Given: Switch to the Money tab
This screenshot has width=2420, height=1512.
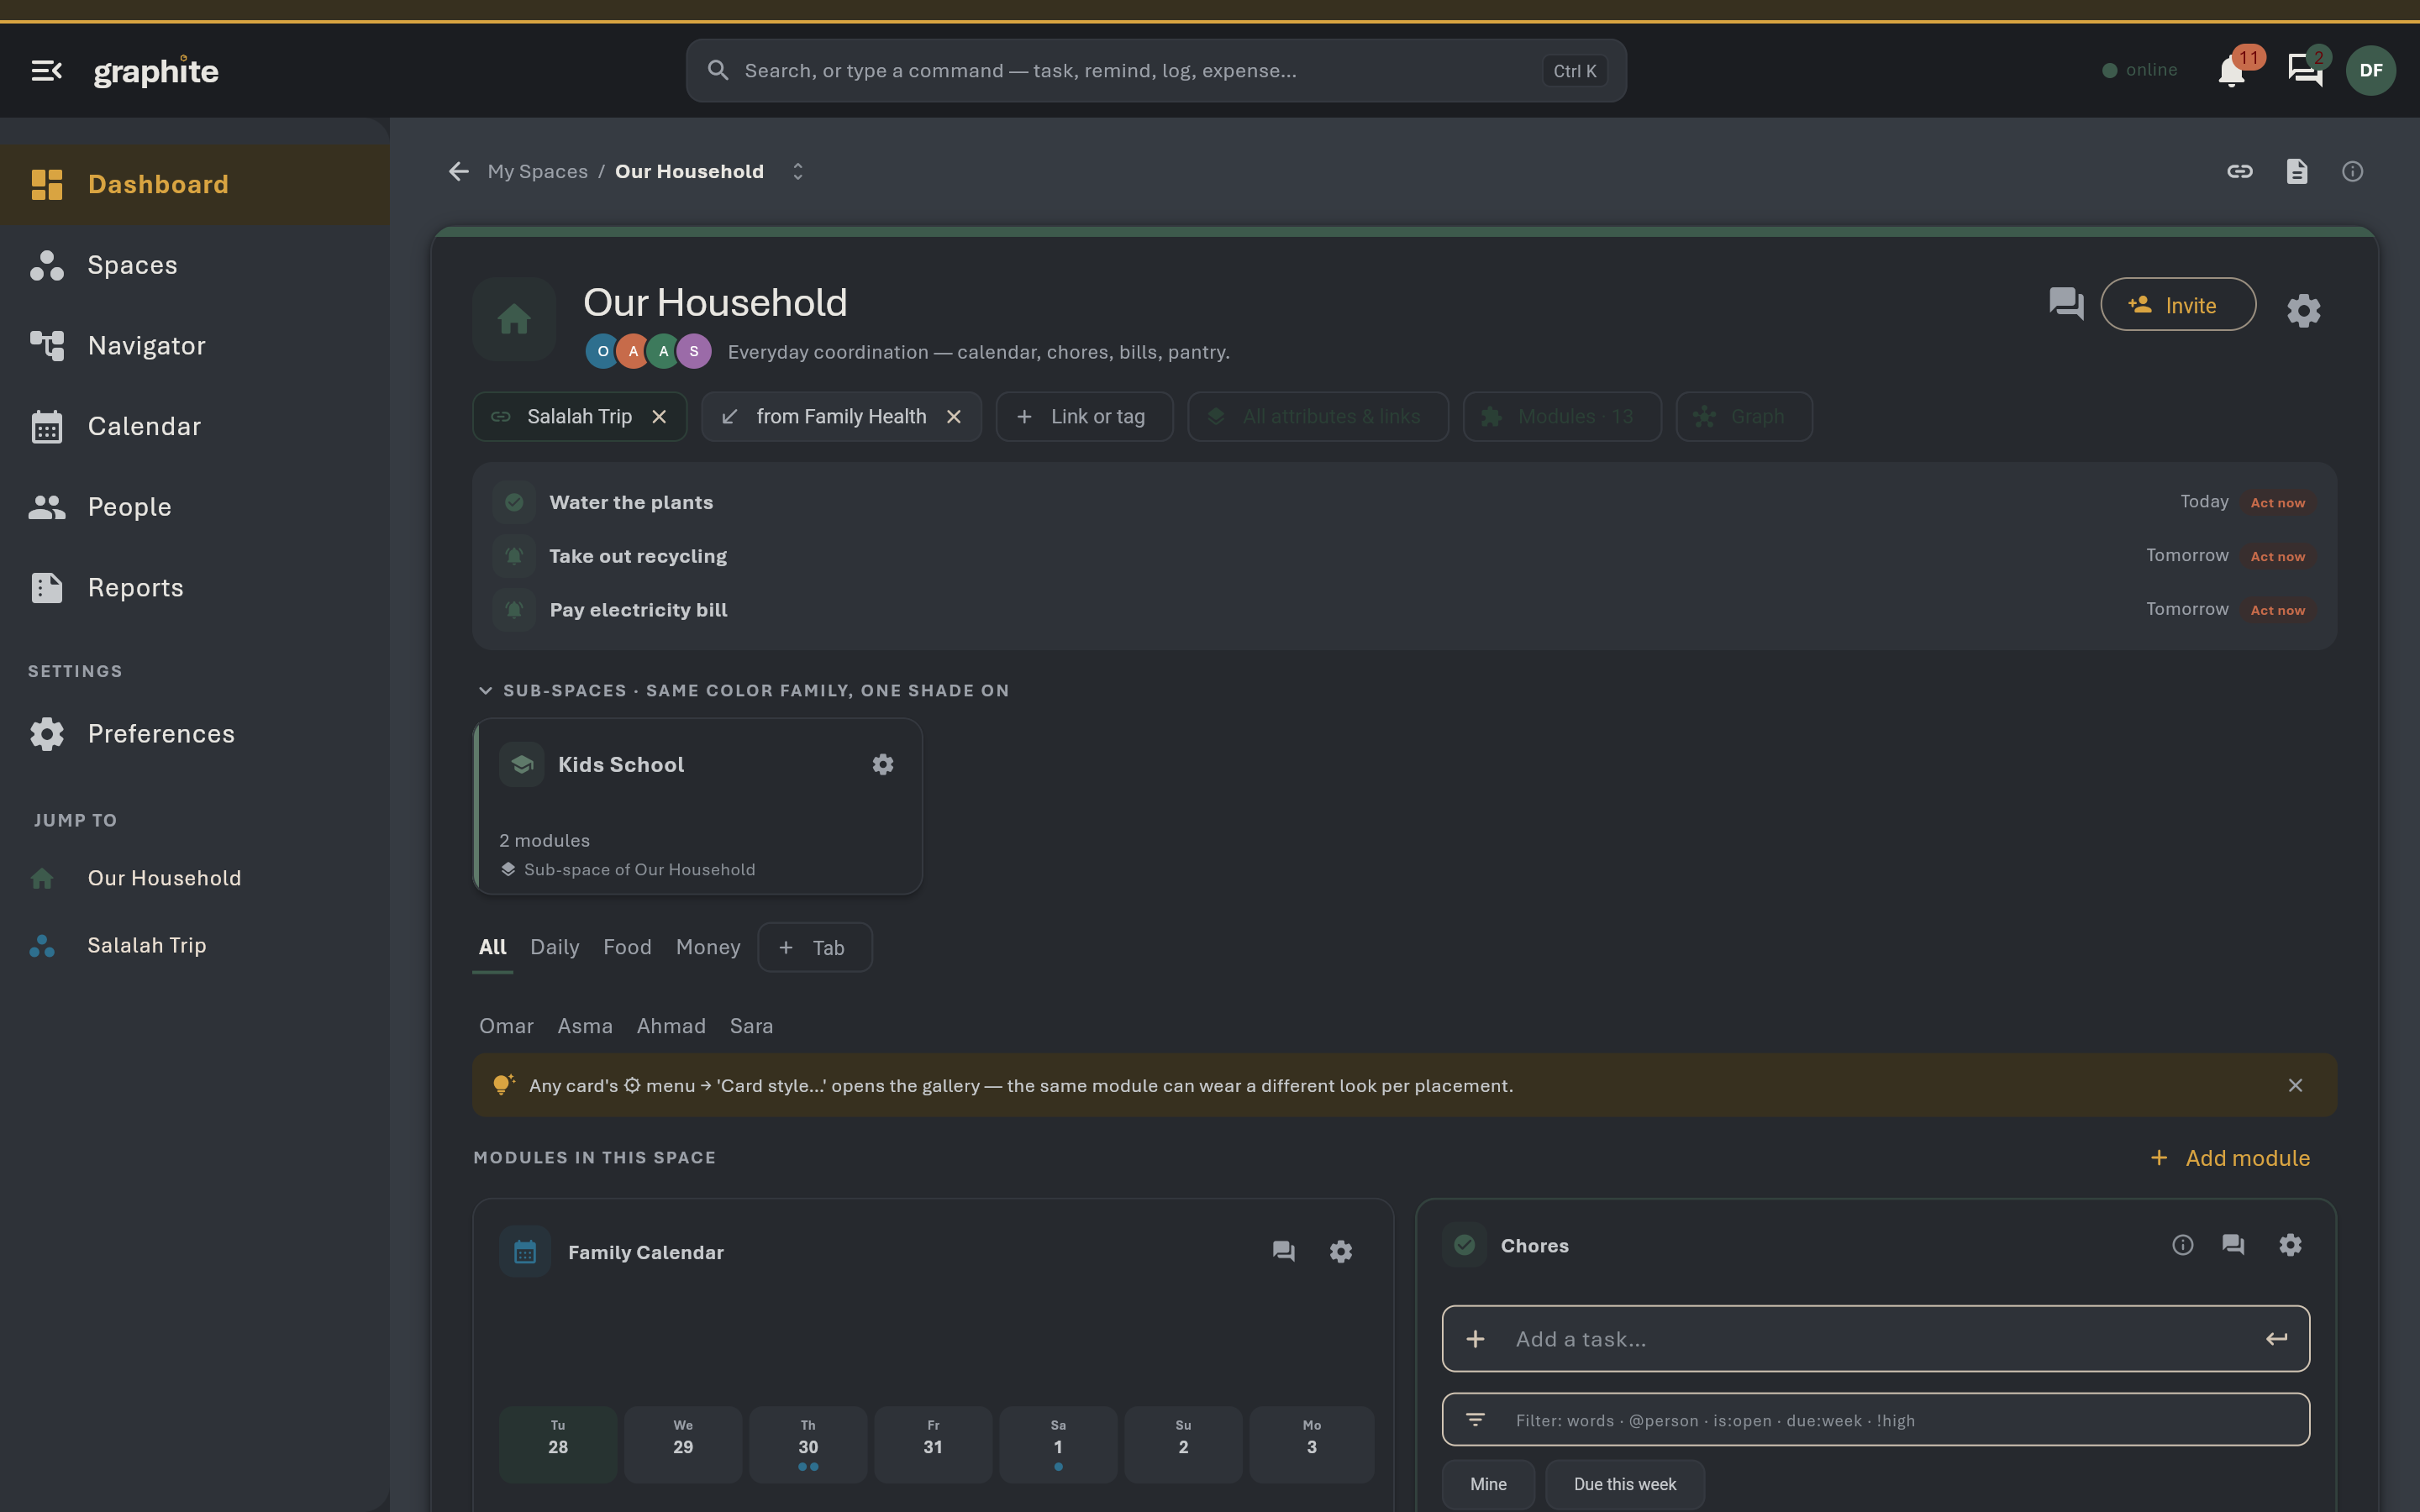Looking at the screenshot, I should (x=708, y=947).
